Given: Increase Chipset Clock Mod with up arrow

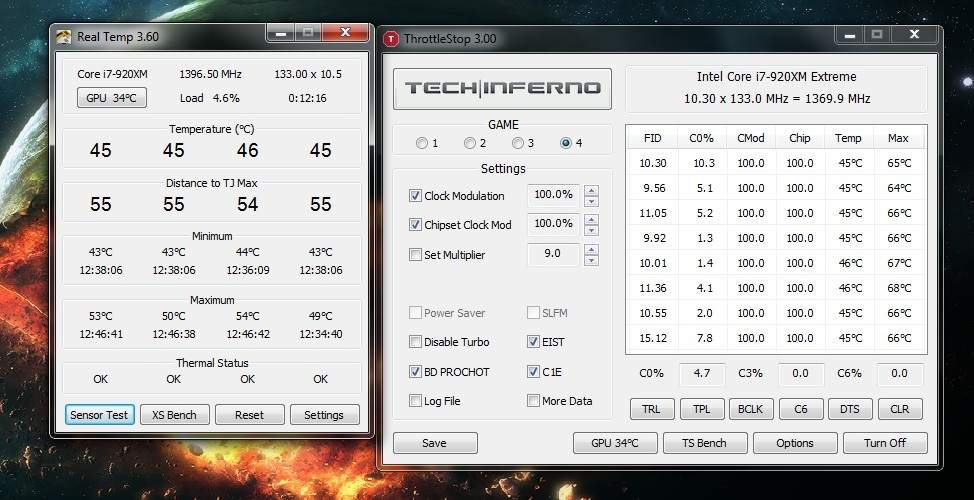Looking at the screenshot, I should [x=592, y=219].
